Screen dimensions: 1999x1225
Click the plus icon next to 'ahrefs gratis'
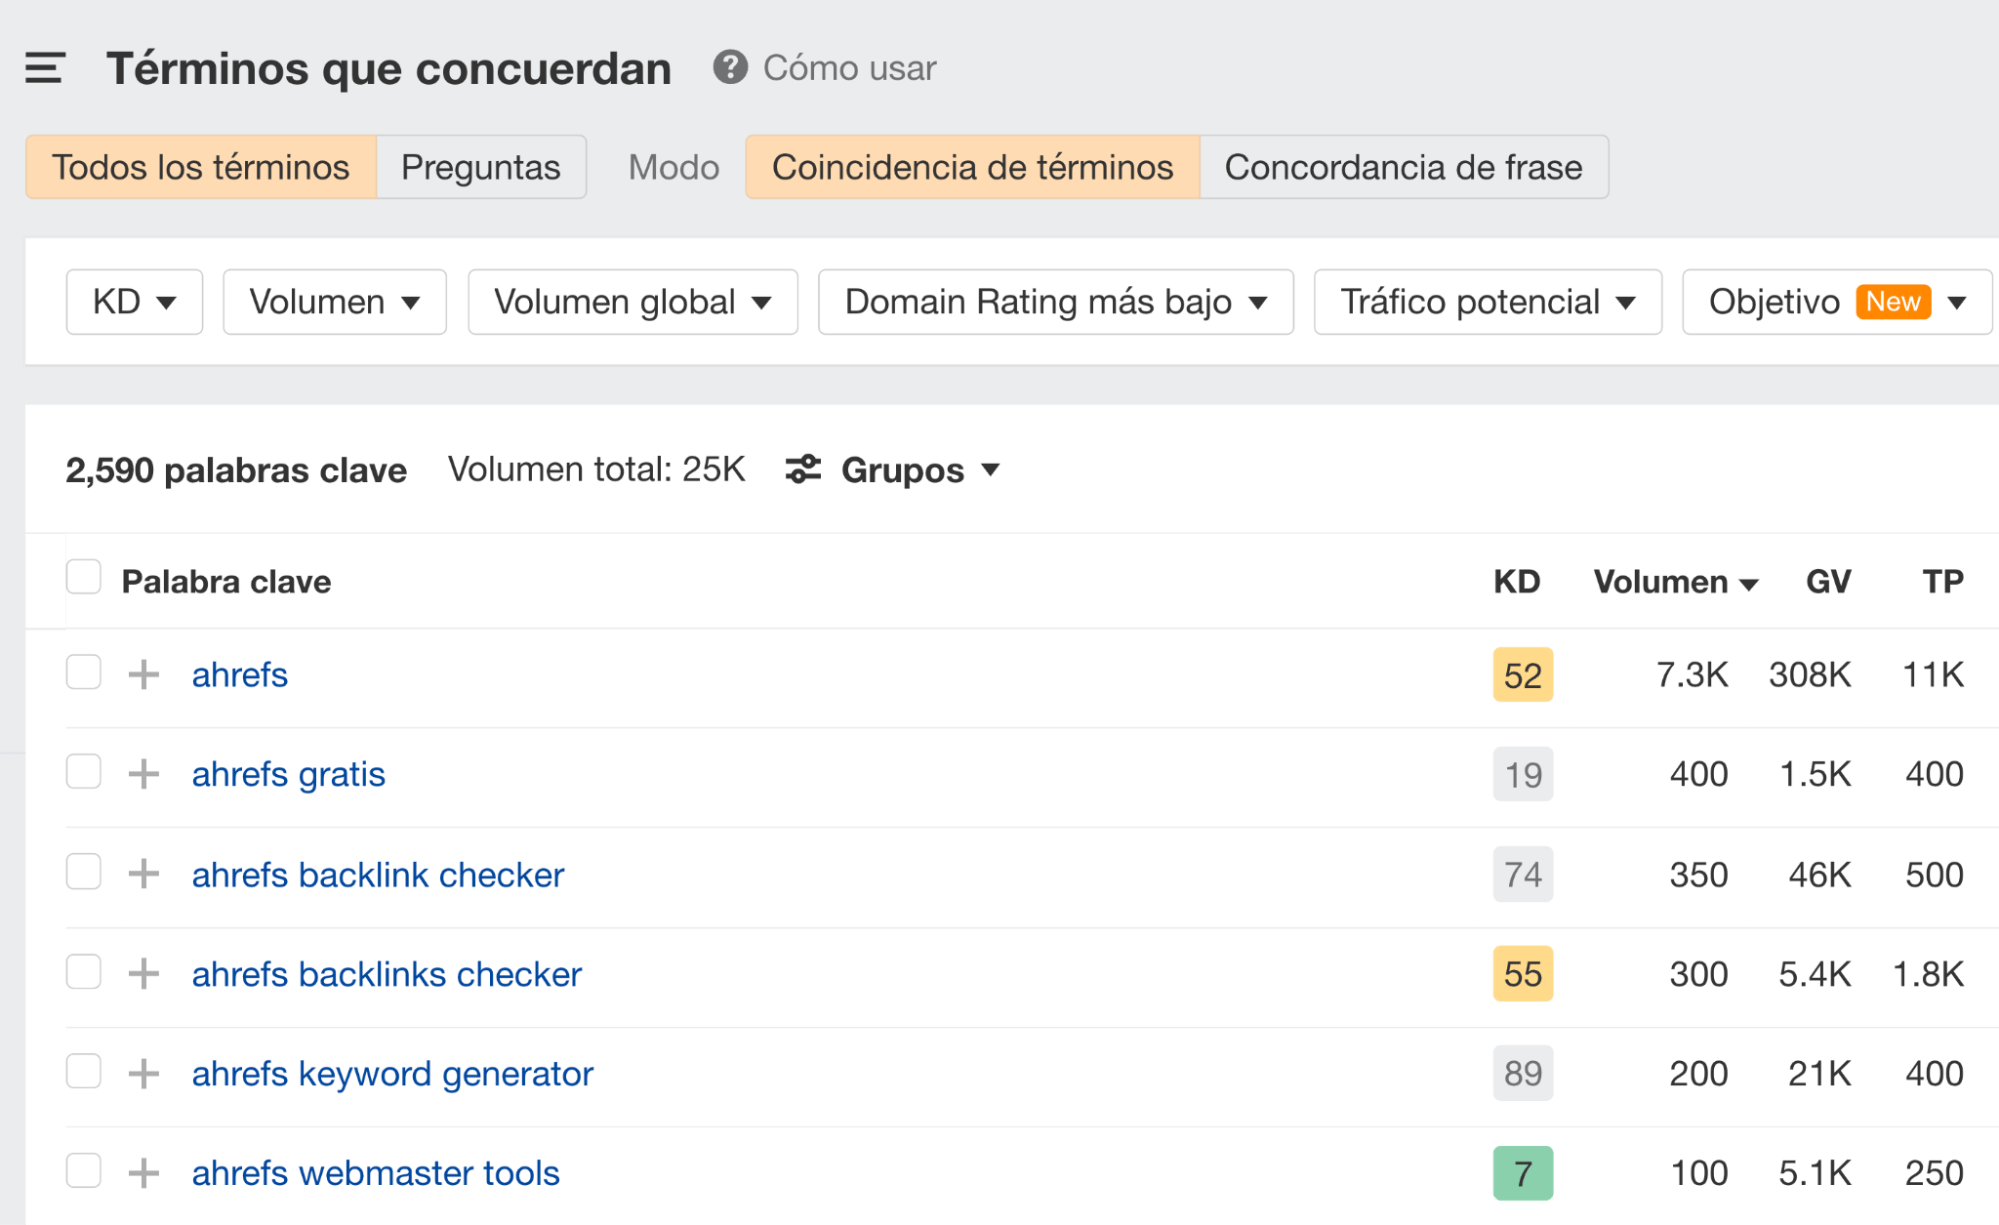coord(146,773)
